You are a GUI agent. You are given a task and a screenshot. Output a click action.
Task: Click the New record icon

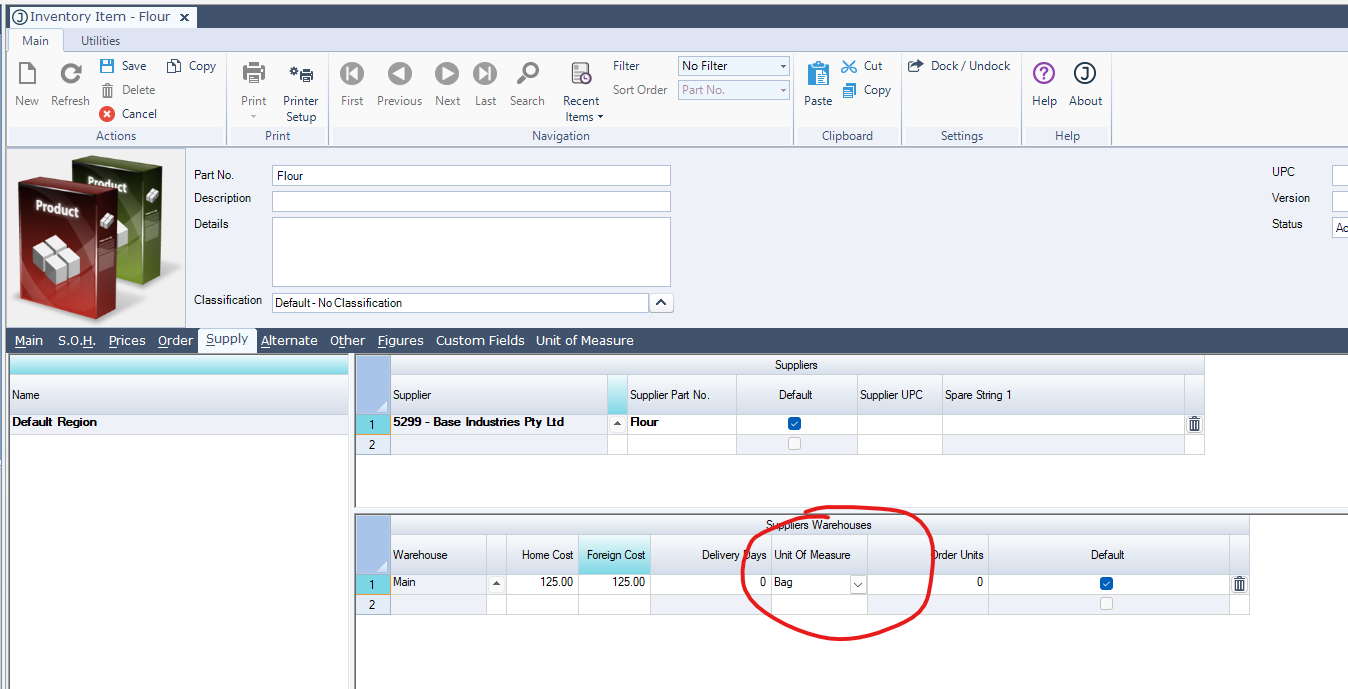(27, 75)
